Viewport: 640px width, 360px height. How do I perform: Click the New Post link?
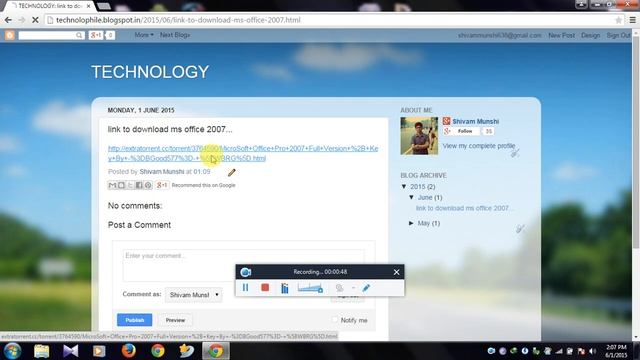coord(561,36)
